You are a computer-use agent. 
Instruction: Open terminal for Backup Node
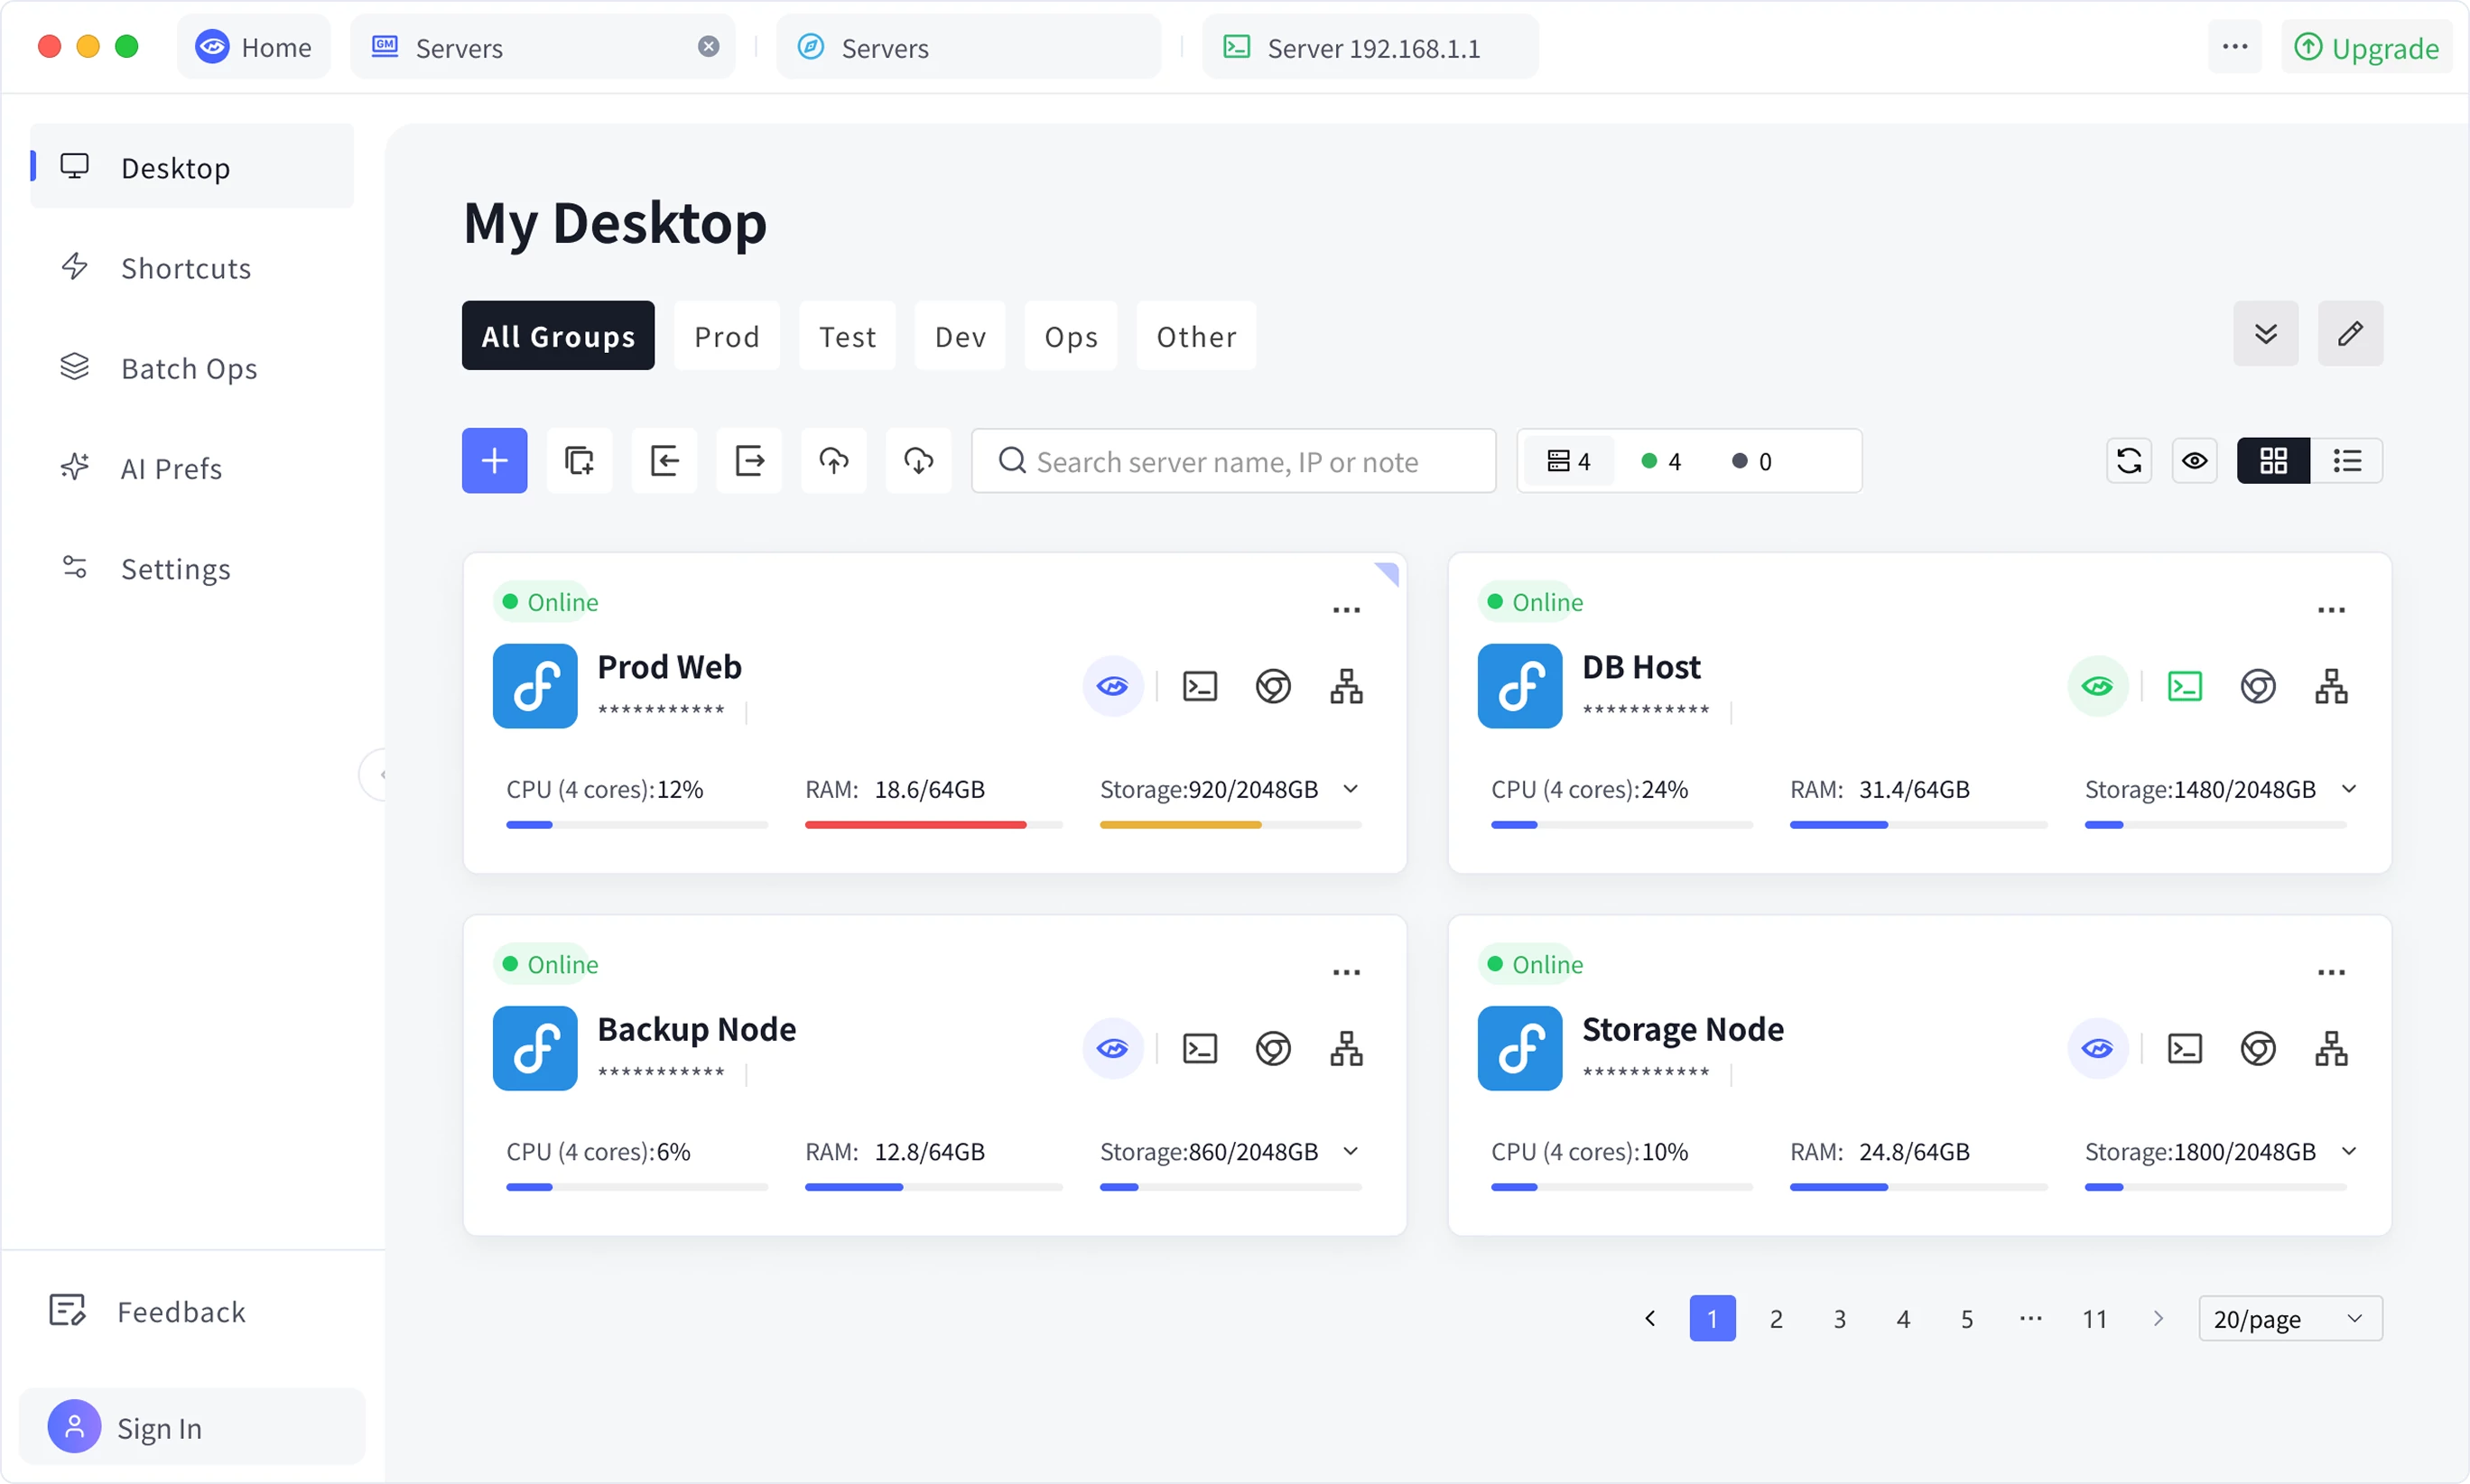(1200, 1049)
